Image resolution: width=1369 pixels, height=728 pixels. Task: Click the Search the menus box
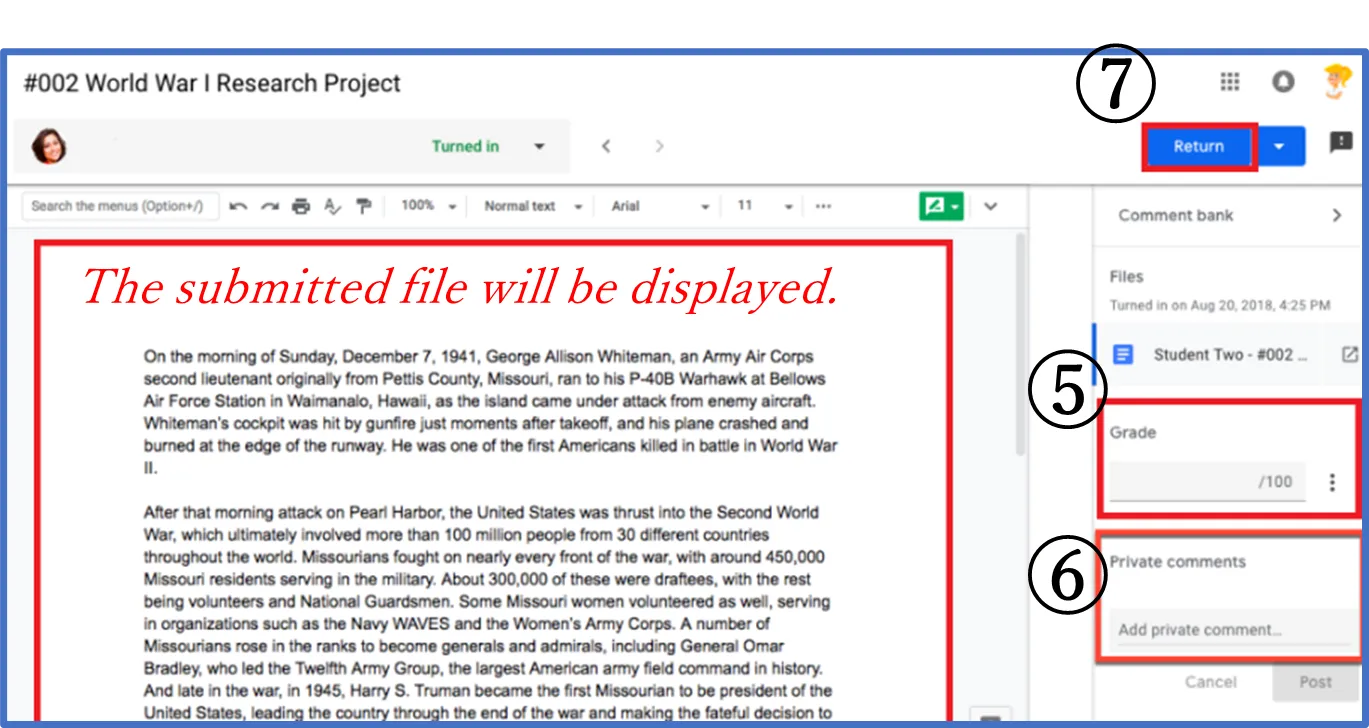click(120, 206)
